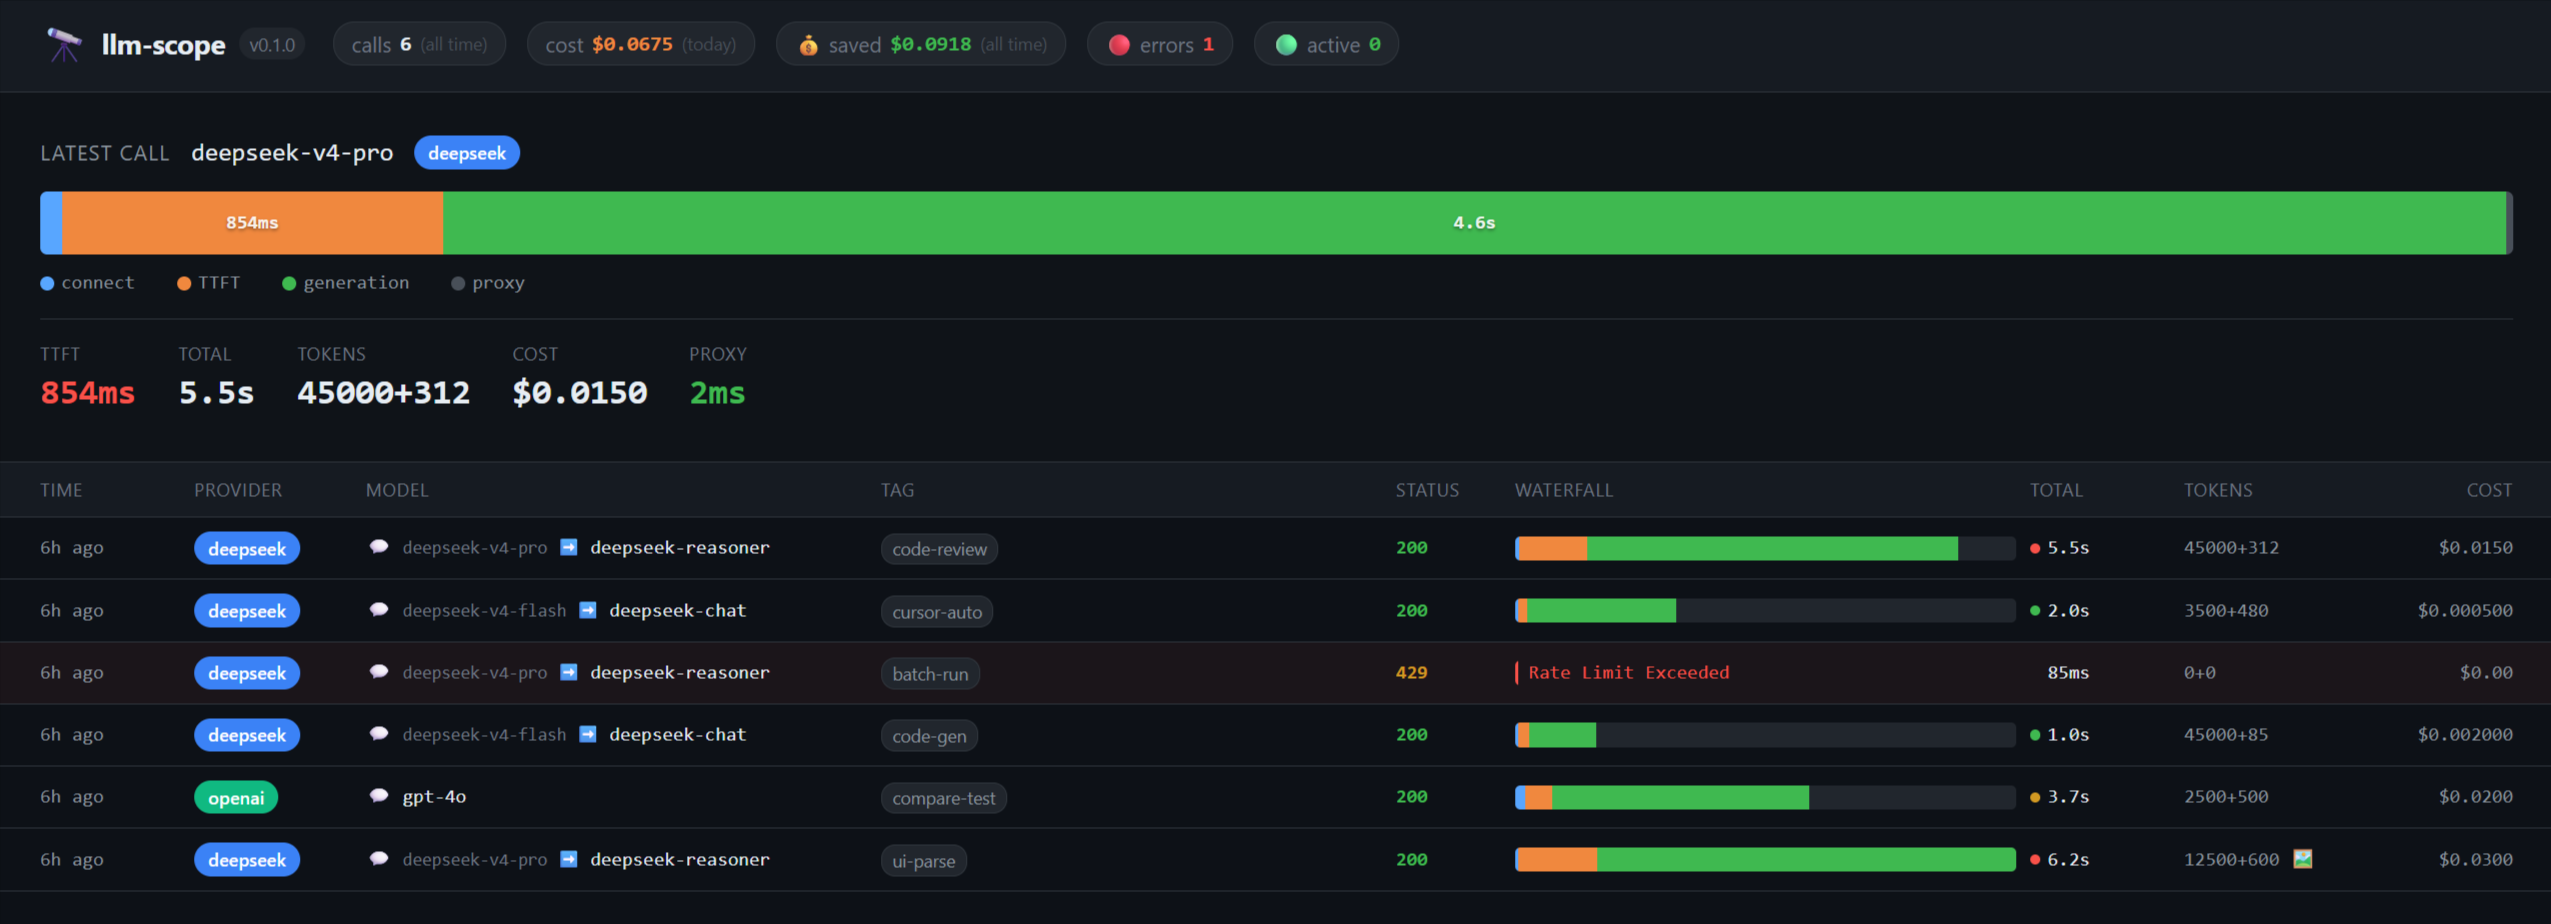The width and height of the screenshot is (2551, 924).
Task: Click model alias arrow icon in code-gen row
Action: click(x=588, y=734)
